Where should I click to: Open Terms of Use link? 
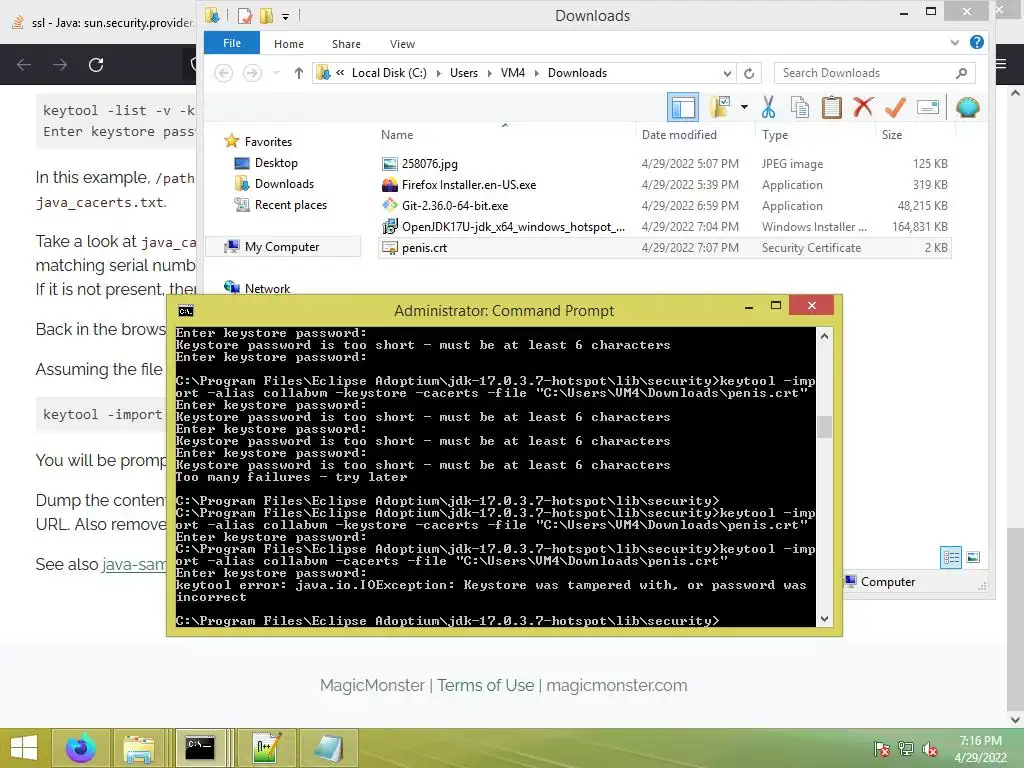point(485,685)
